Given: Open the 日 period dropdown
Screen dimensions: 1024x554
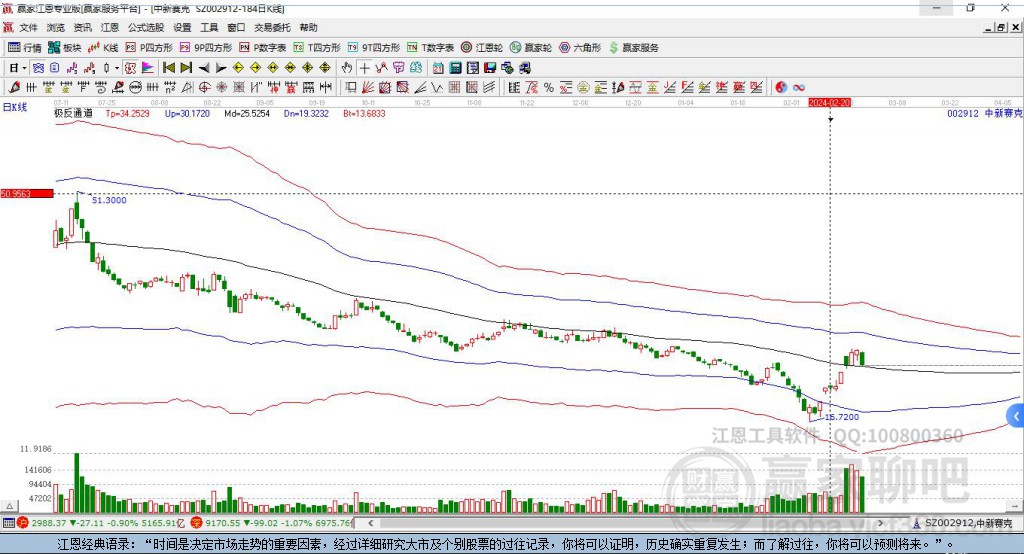Looking at the screenshot, I should pos(18,68).
